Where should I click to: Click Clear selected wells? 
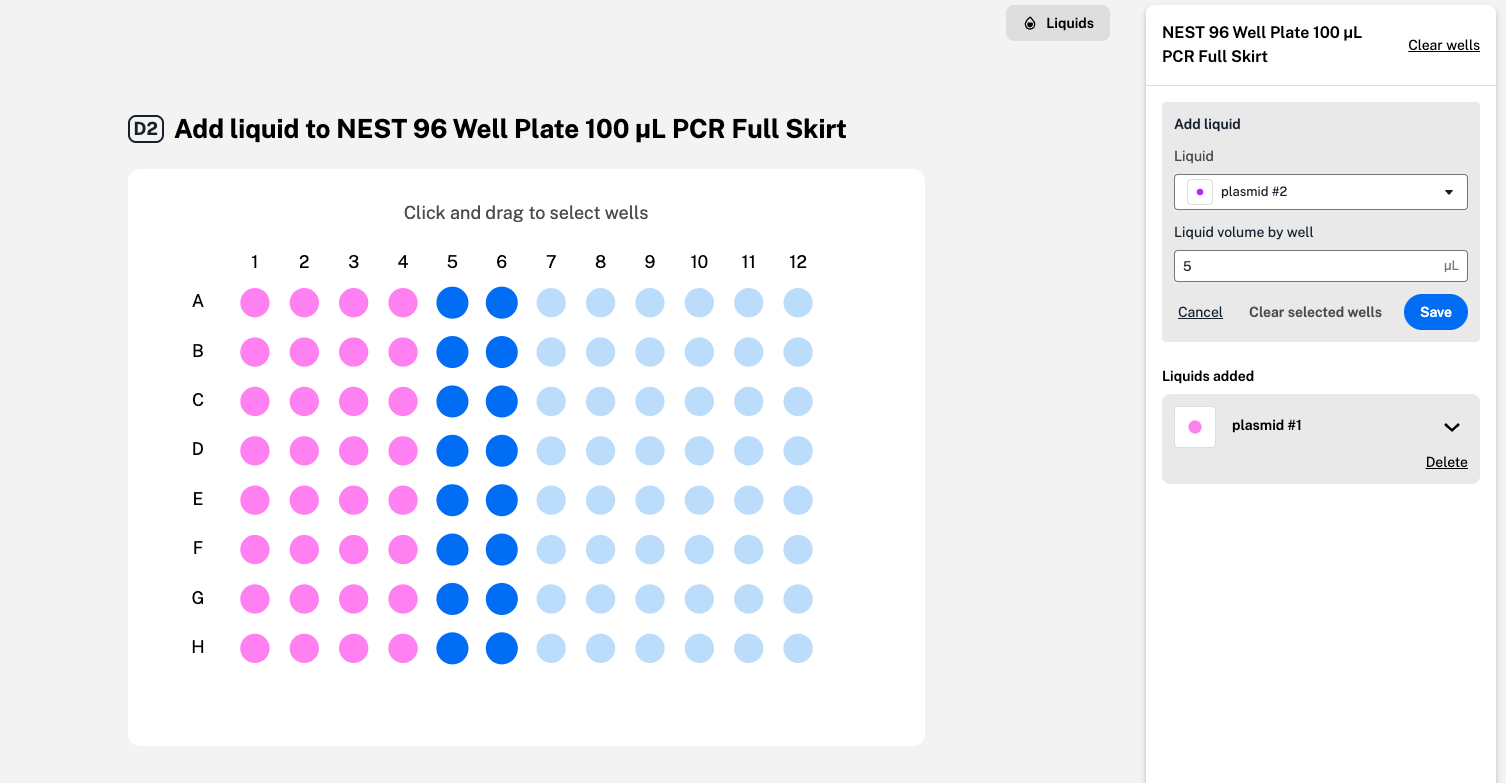[1315, 312]
